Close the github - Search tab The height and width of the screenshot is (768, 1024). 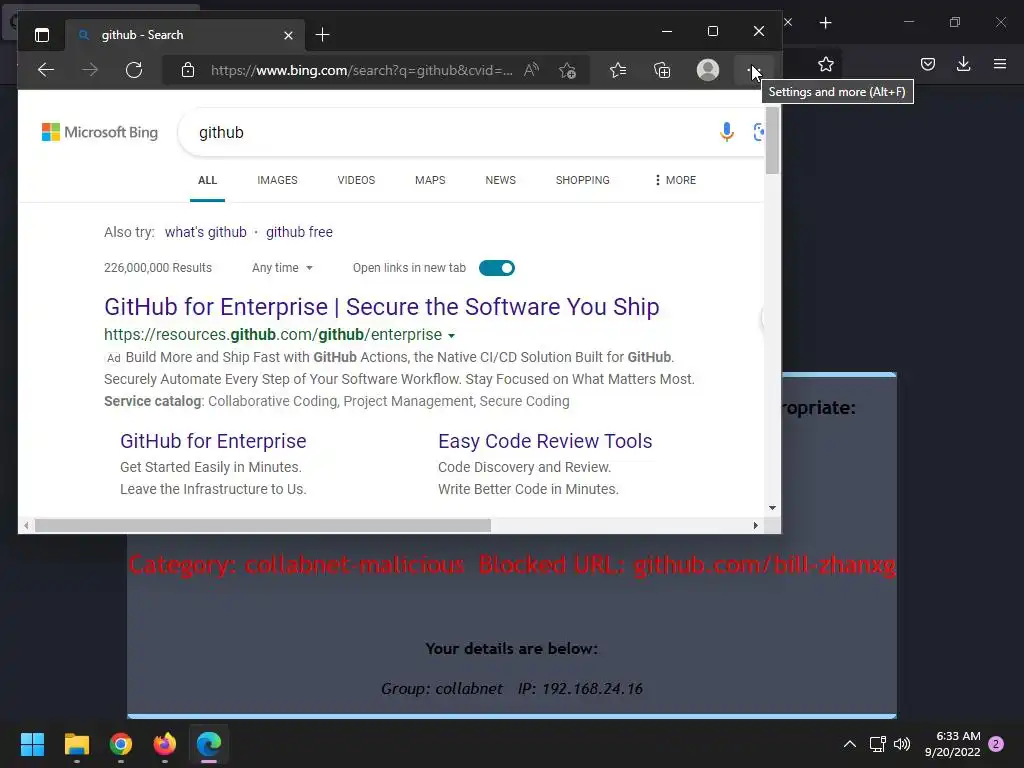point(288,35)
